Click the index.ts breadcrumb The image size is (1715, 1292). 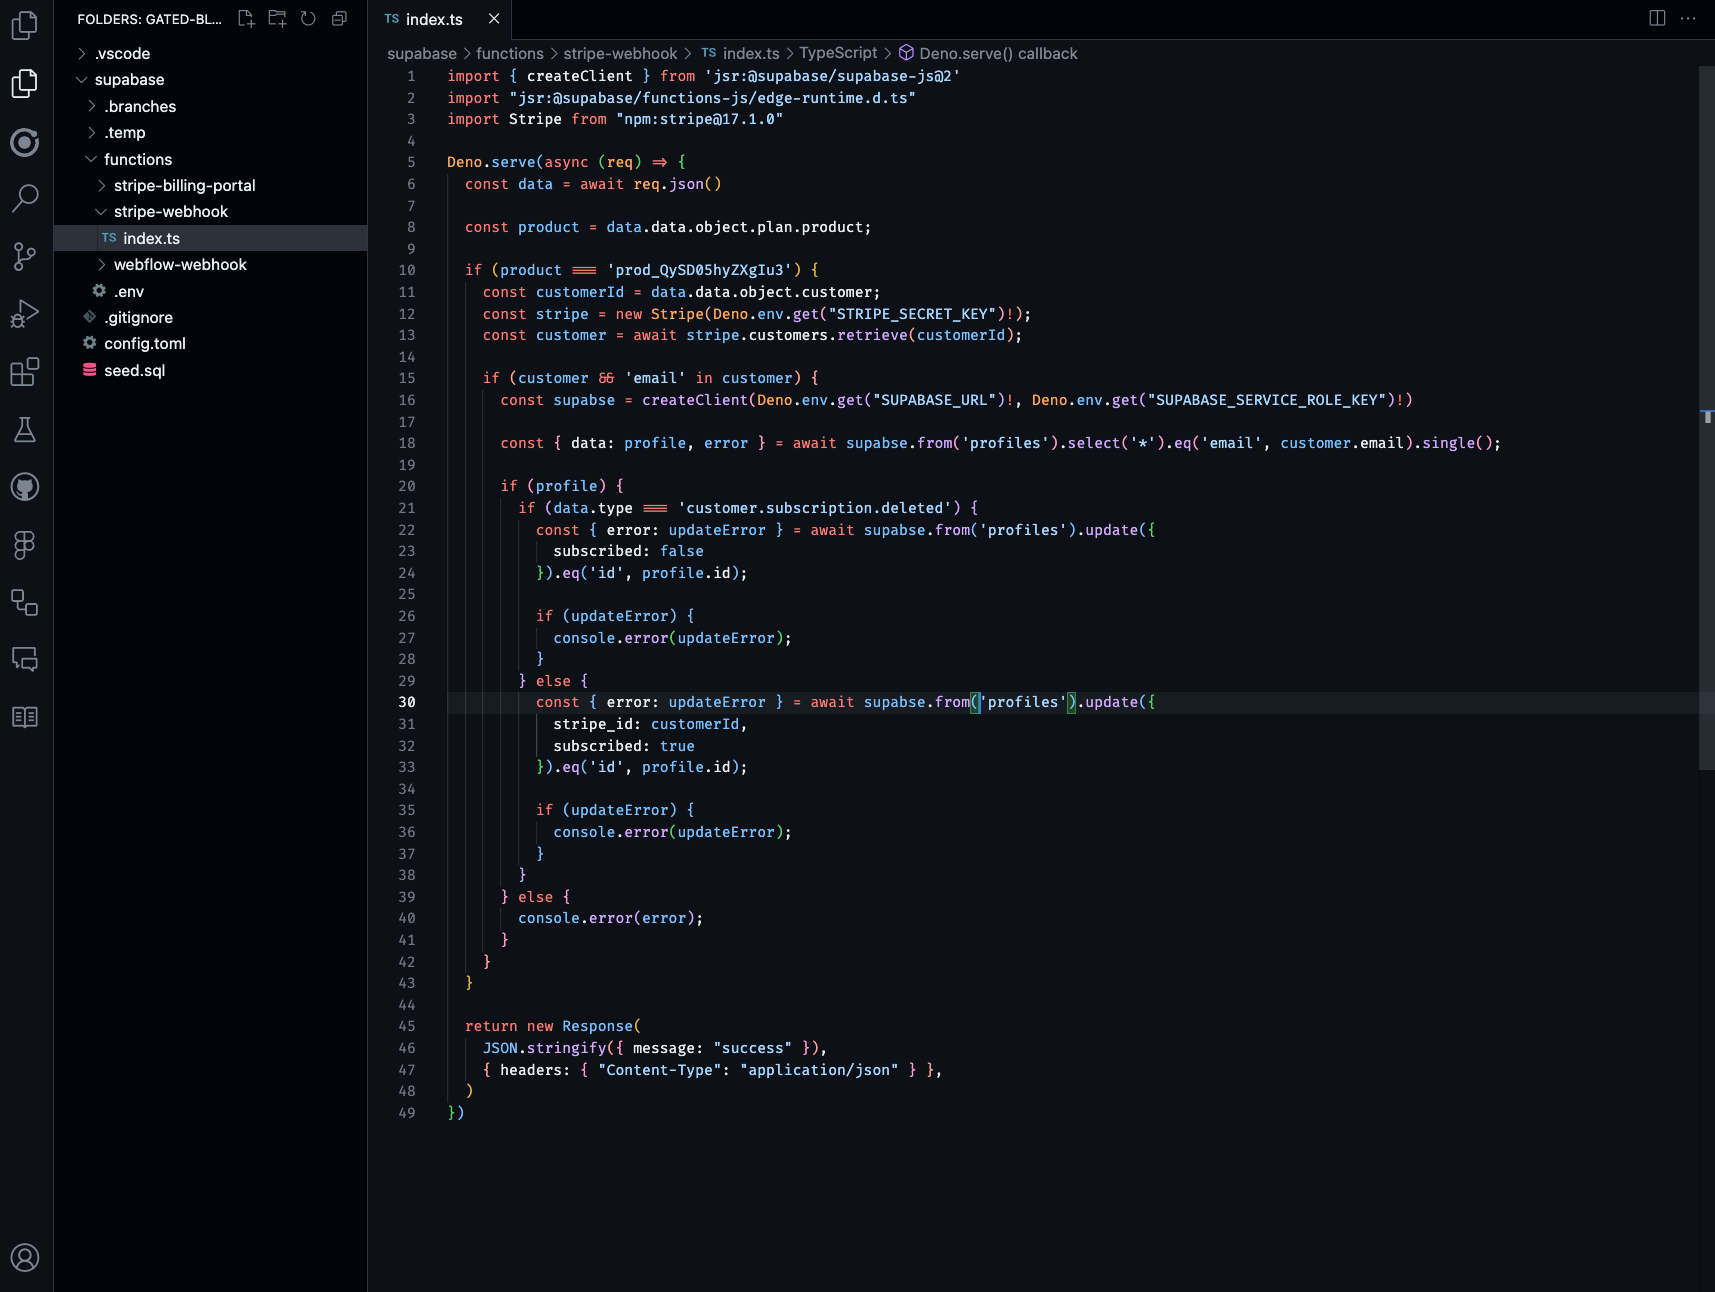coord(740,53)
